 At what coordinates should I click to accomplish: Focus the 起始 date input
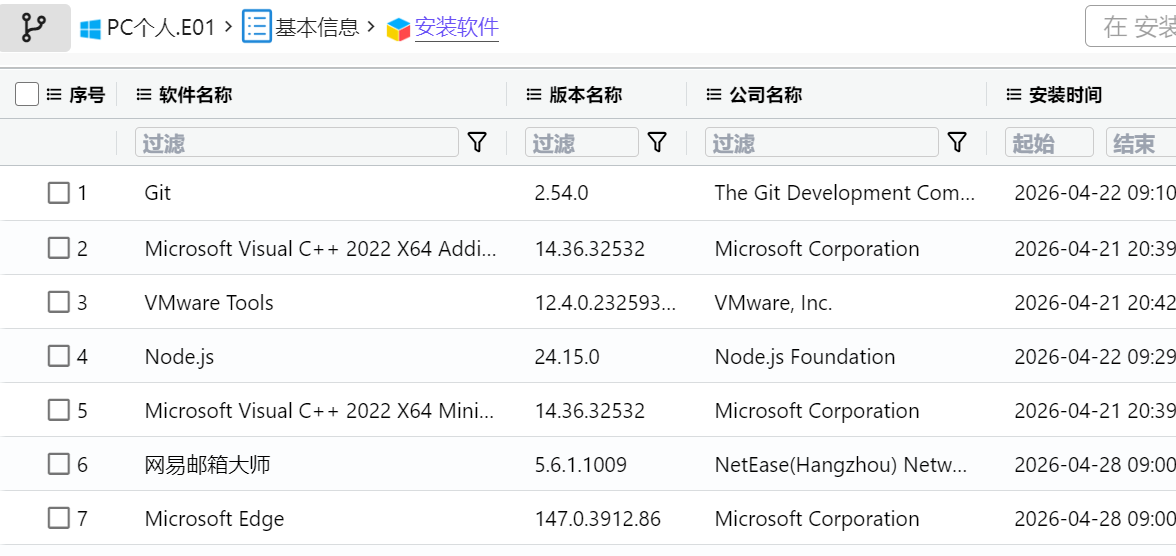(1049, 142)
